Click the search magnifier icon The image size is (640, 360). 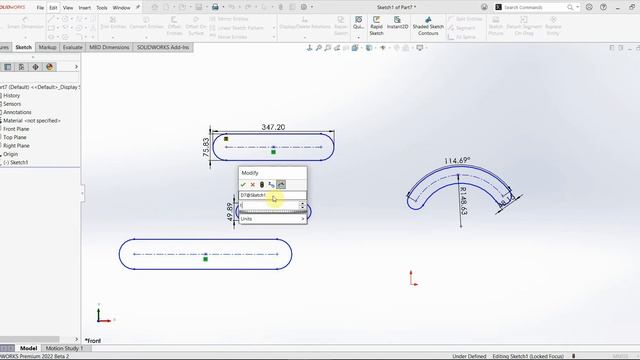(570, 7)
